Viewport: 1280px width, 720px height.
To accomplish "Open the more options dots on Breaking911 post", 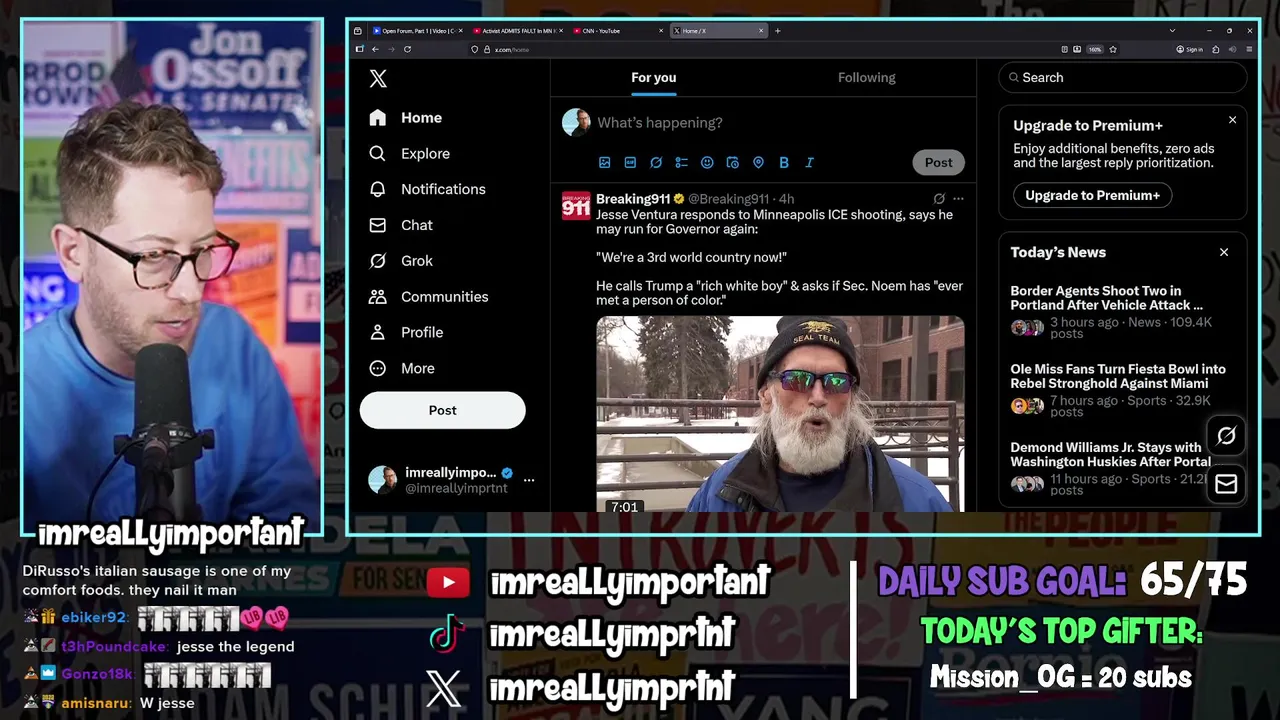I will tap(958, 199).
